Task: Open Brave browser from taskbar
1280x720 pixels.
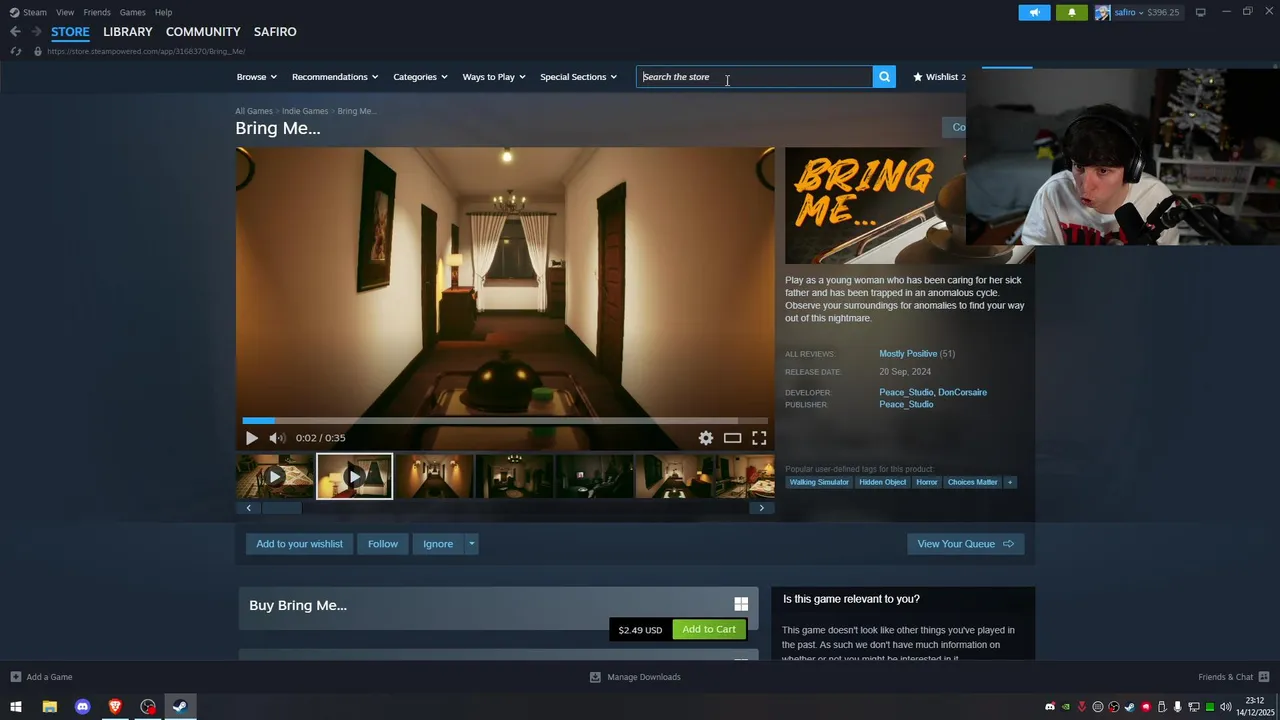Action: [115, 707]
